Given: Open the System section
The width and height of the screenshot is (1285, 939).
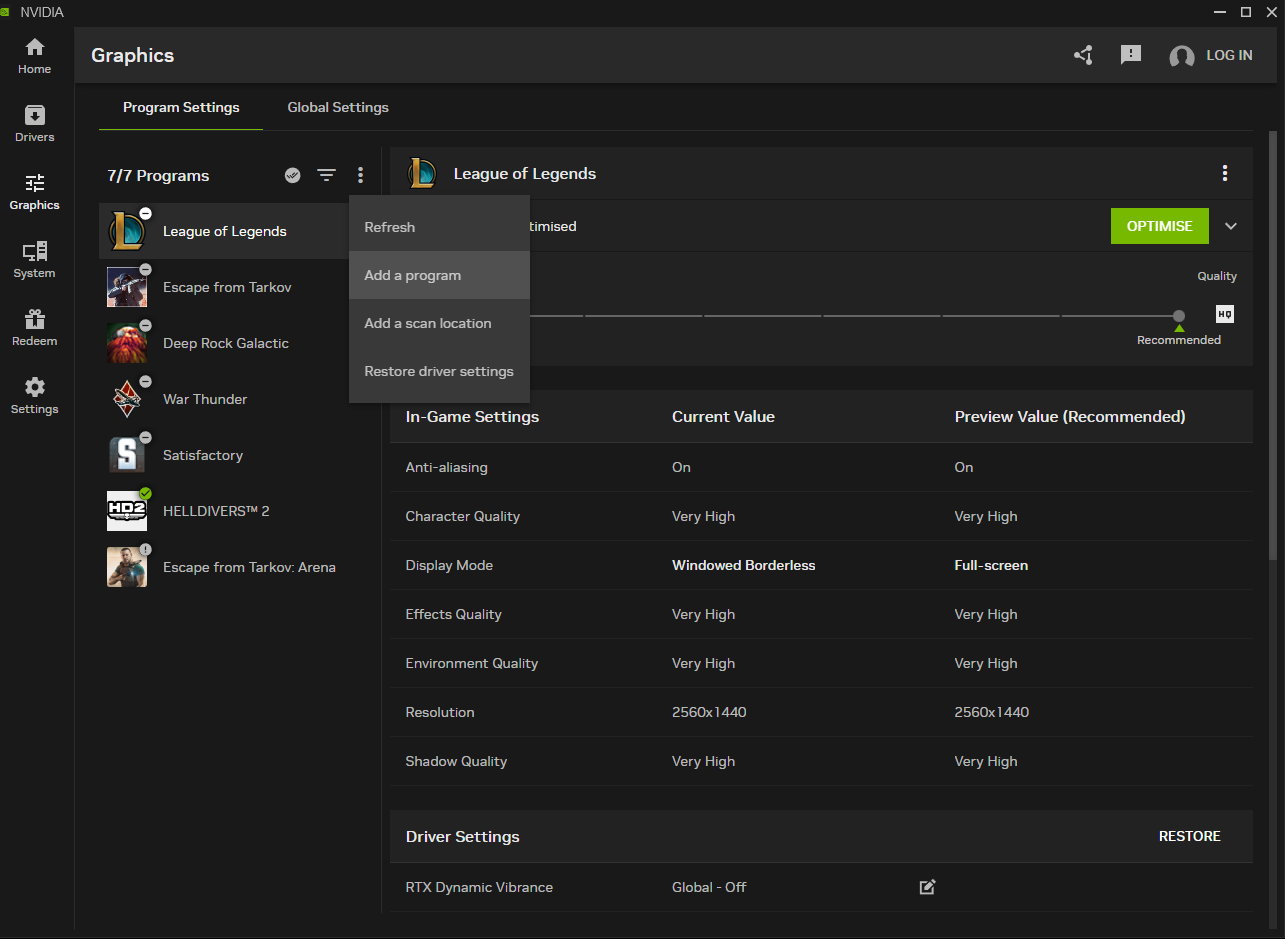Looking at the screenshot, I should [x=35, y=260].
